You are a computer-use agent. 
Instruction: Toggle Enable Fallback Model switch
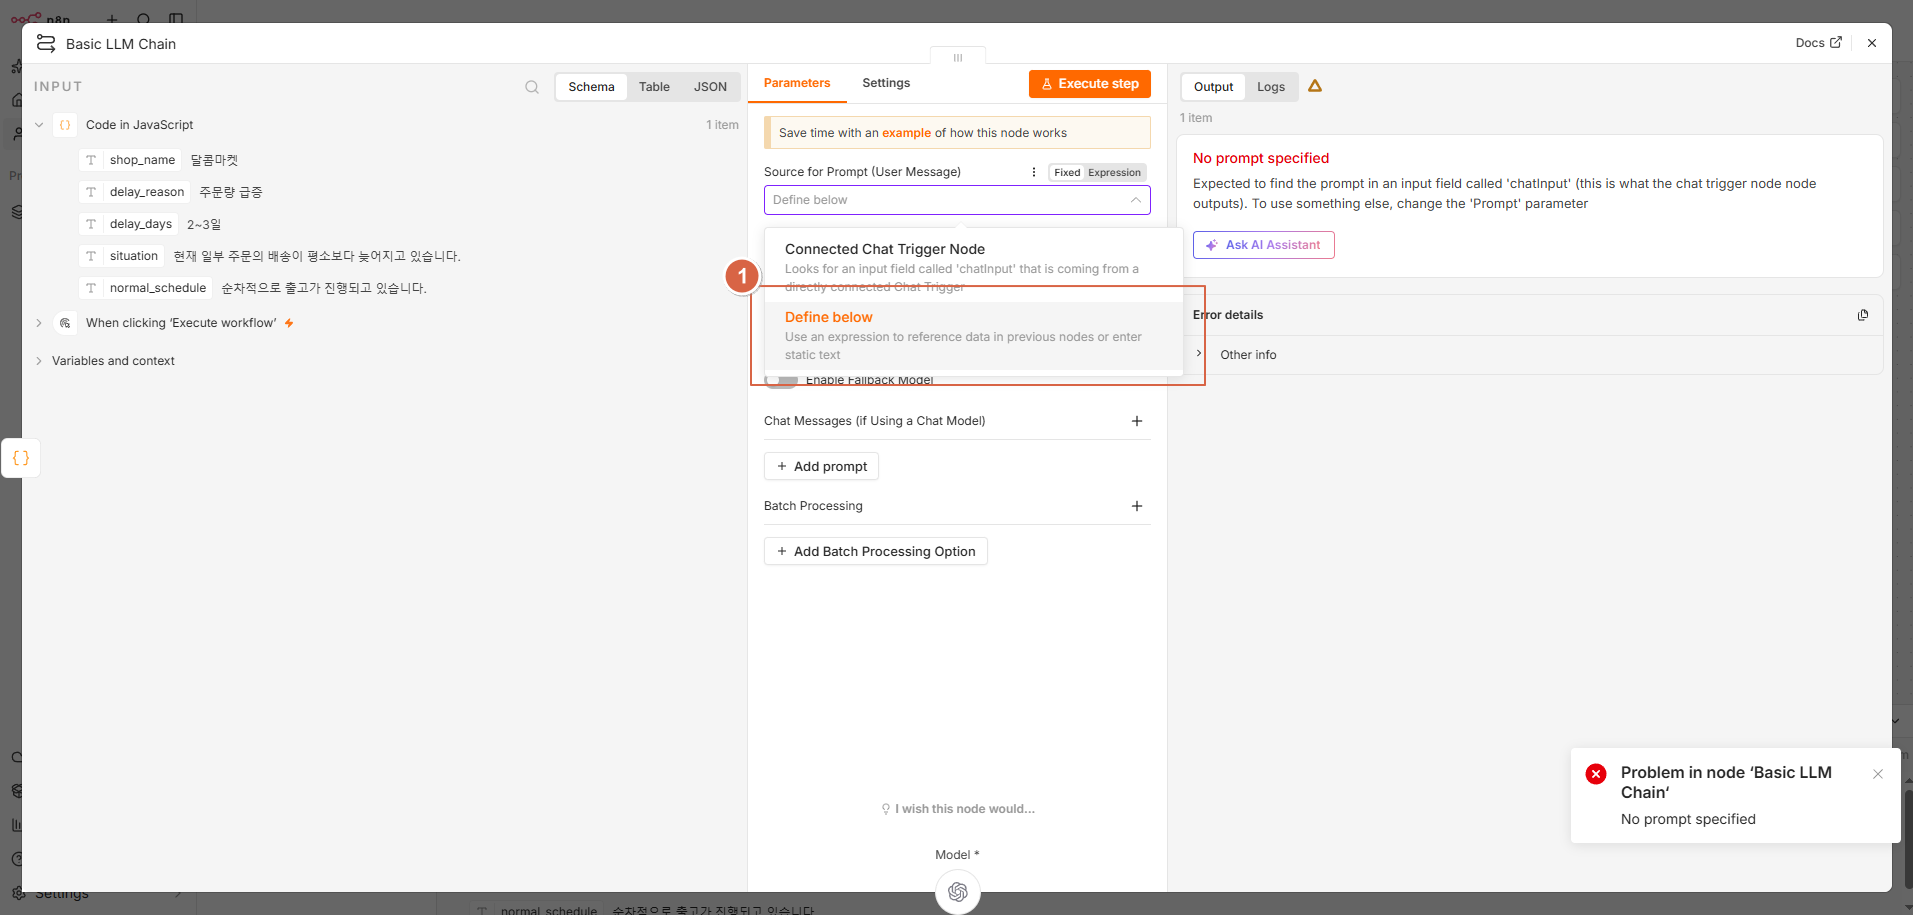click(x=781, y=380)
